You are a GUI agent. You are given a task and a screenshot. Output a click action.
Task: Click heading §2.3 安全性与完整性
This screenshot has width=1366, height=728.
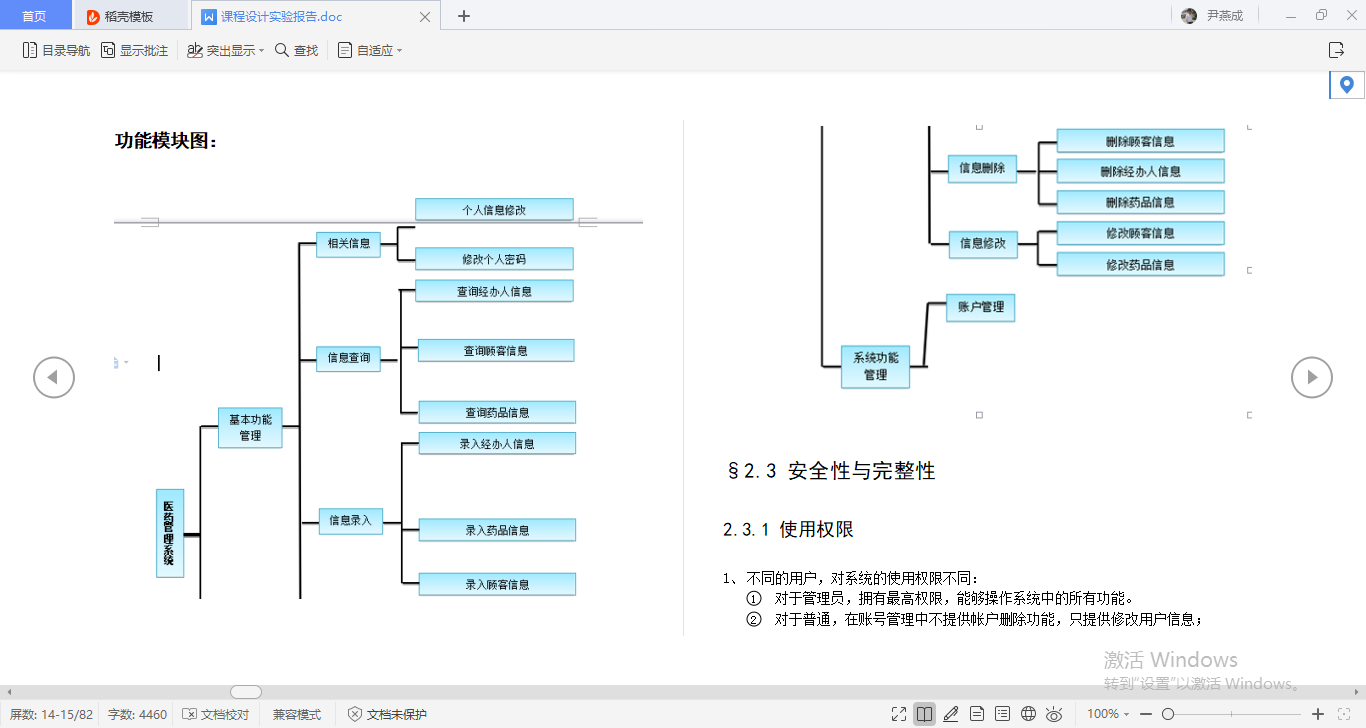coord(832,471)
